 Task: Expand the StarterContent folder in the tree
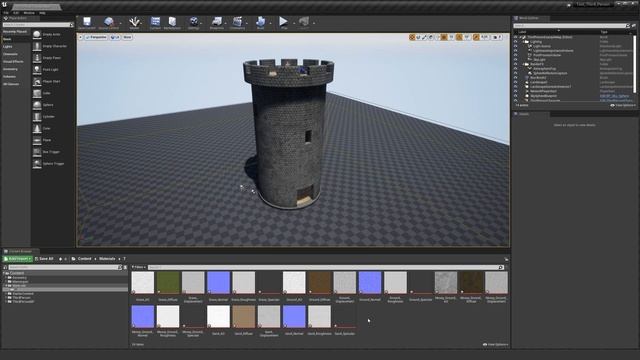6,293
